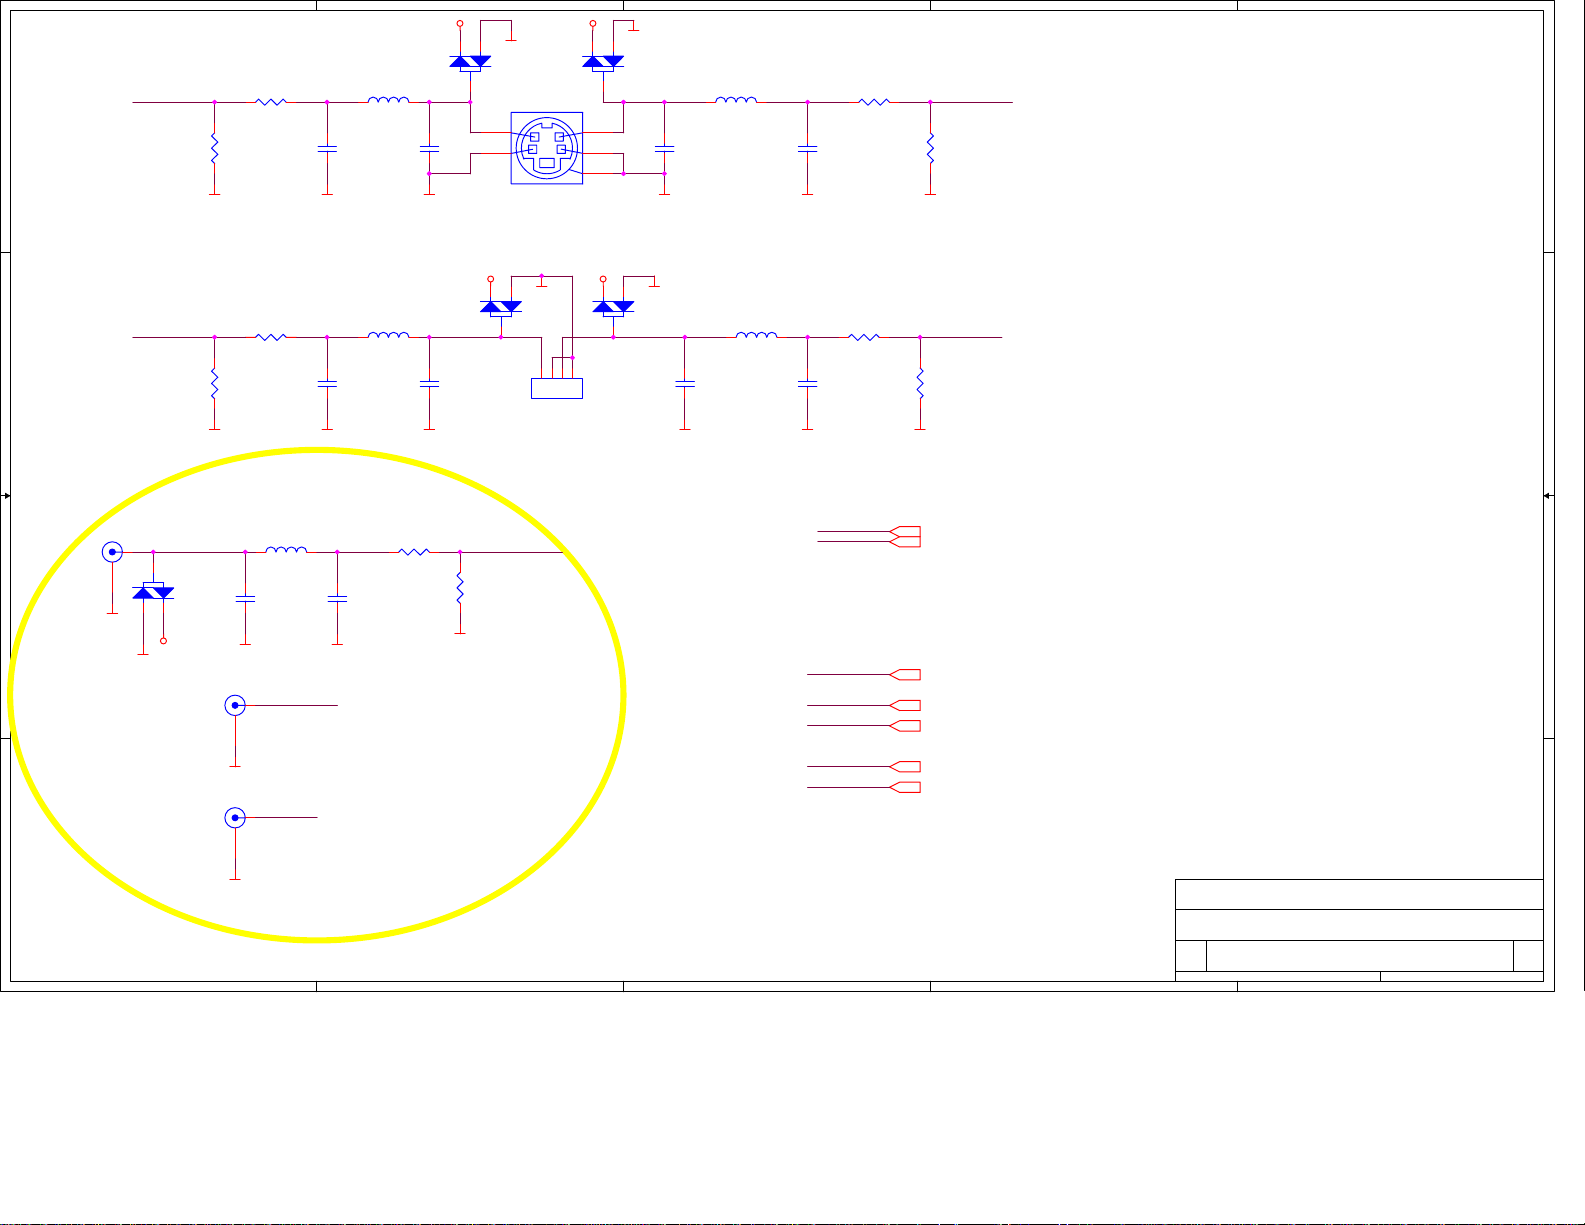Select the rectangular four-pin header connector symbol
This screenshot has width=1585, height=1225.
pos(556,388)
